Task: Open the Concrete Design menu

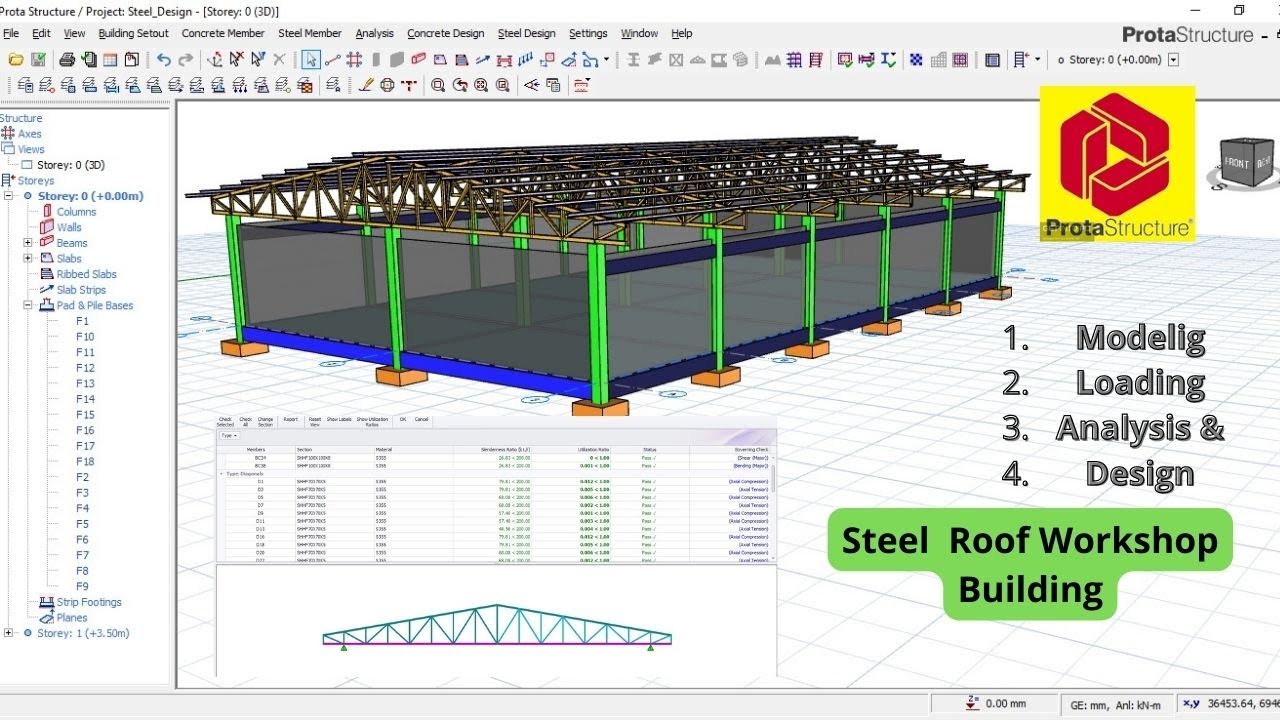Action: tap(446, 33)
